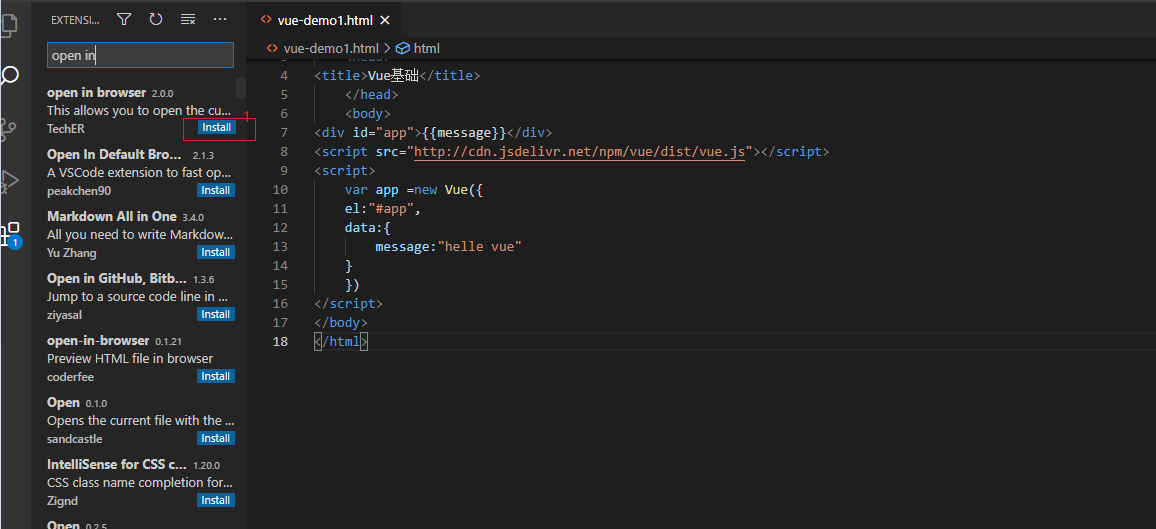The image size is (1156, 529).
Task: Click the extension search box
Action: point(140,55)
